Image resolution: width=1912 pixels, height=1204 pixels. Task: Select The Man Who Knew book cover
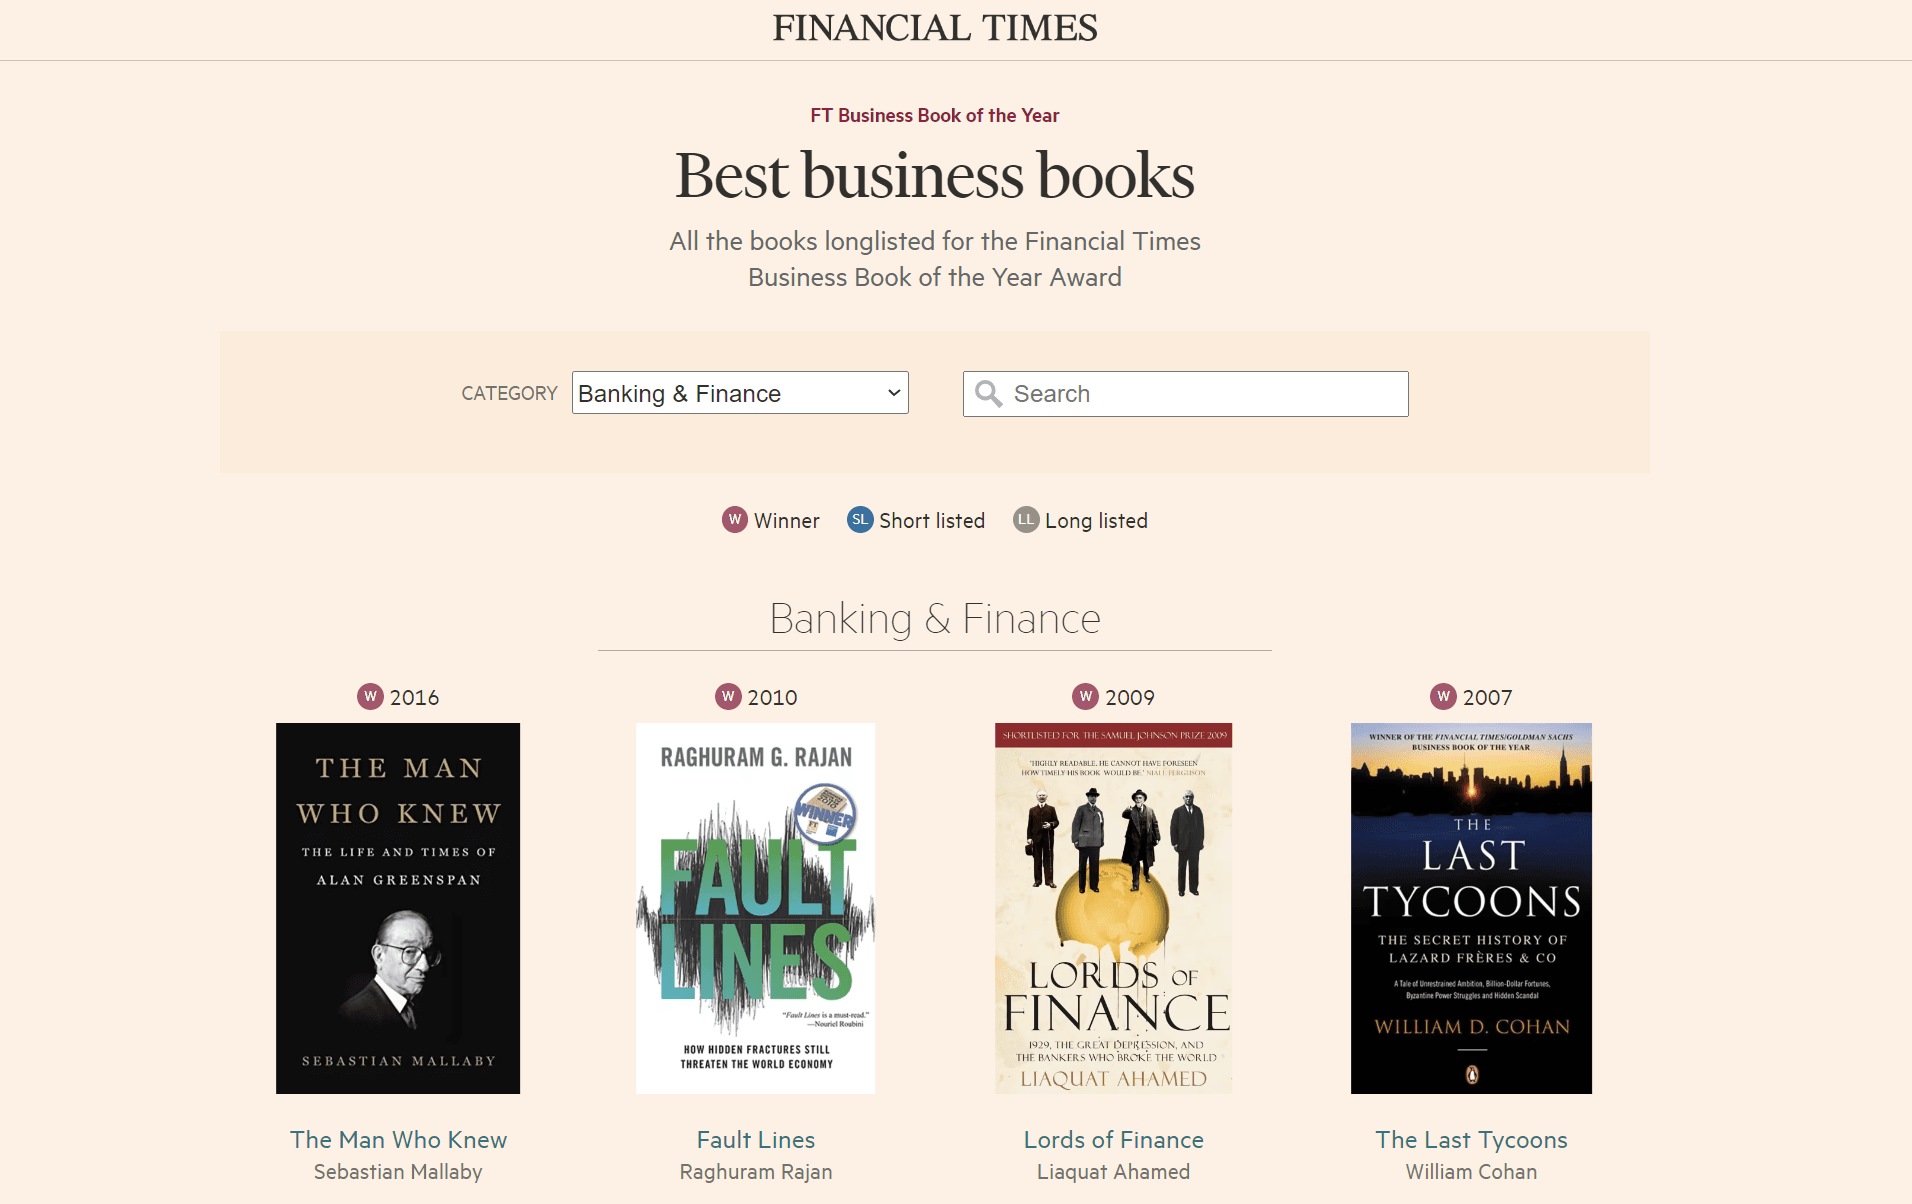(398, 908)
